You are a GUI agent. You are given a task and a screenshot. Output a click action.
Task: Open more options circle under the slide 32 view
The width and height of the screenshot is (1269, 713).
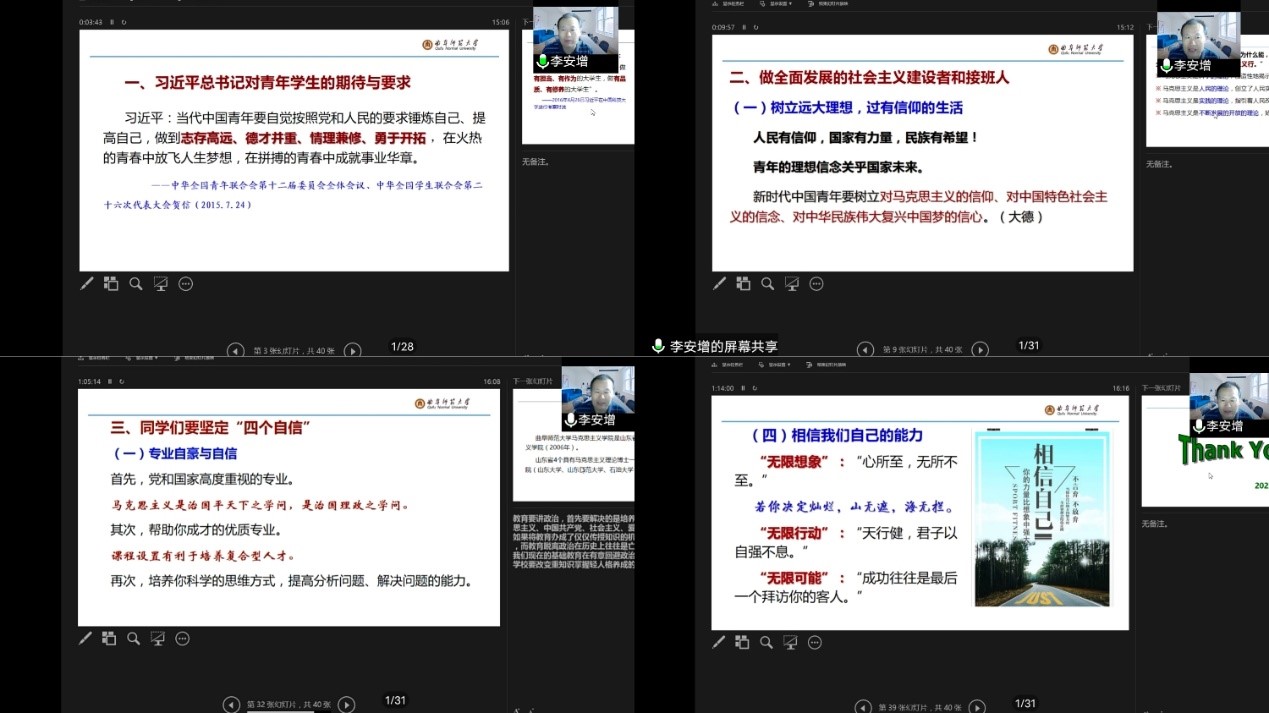pyautogui.click(x=182, y=639)
